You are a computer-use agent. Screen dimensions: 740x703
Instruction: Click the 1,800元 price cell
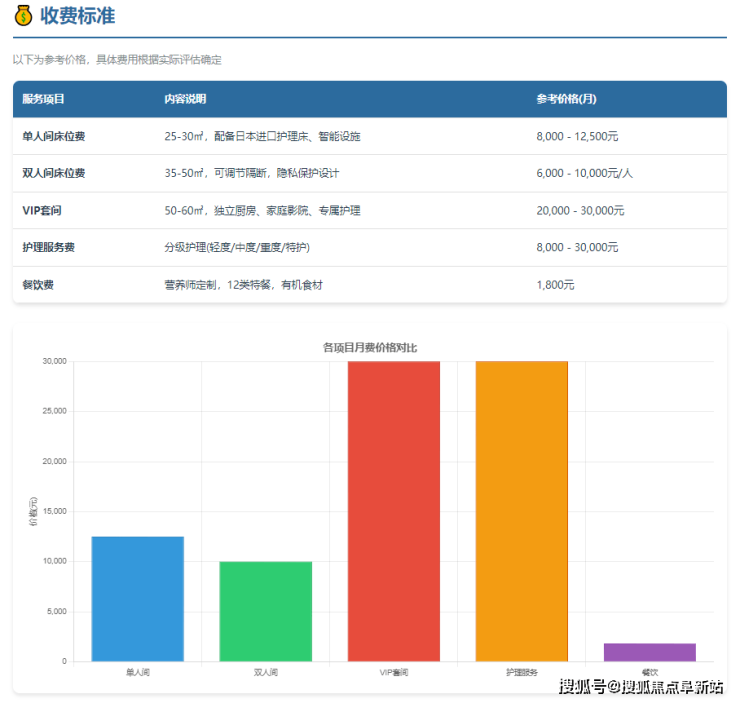tap(555, 285)
